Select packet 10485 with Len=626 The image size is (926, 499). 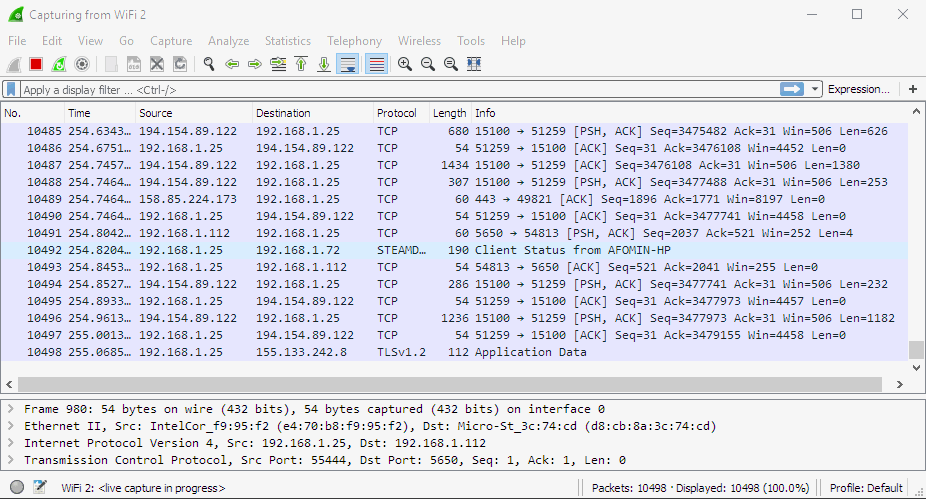coord(454,131)
